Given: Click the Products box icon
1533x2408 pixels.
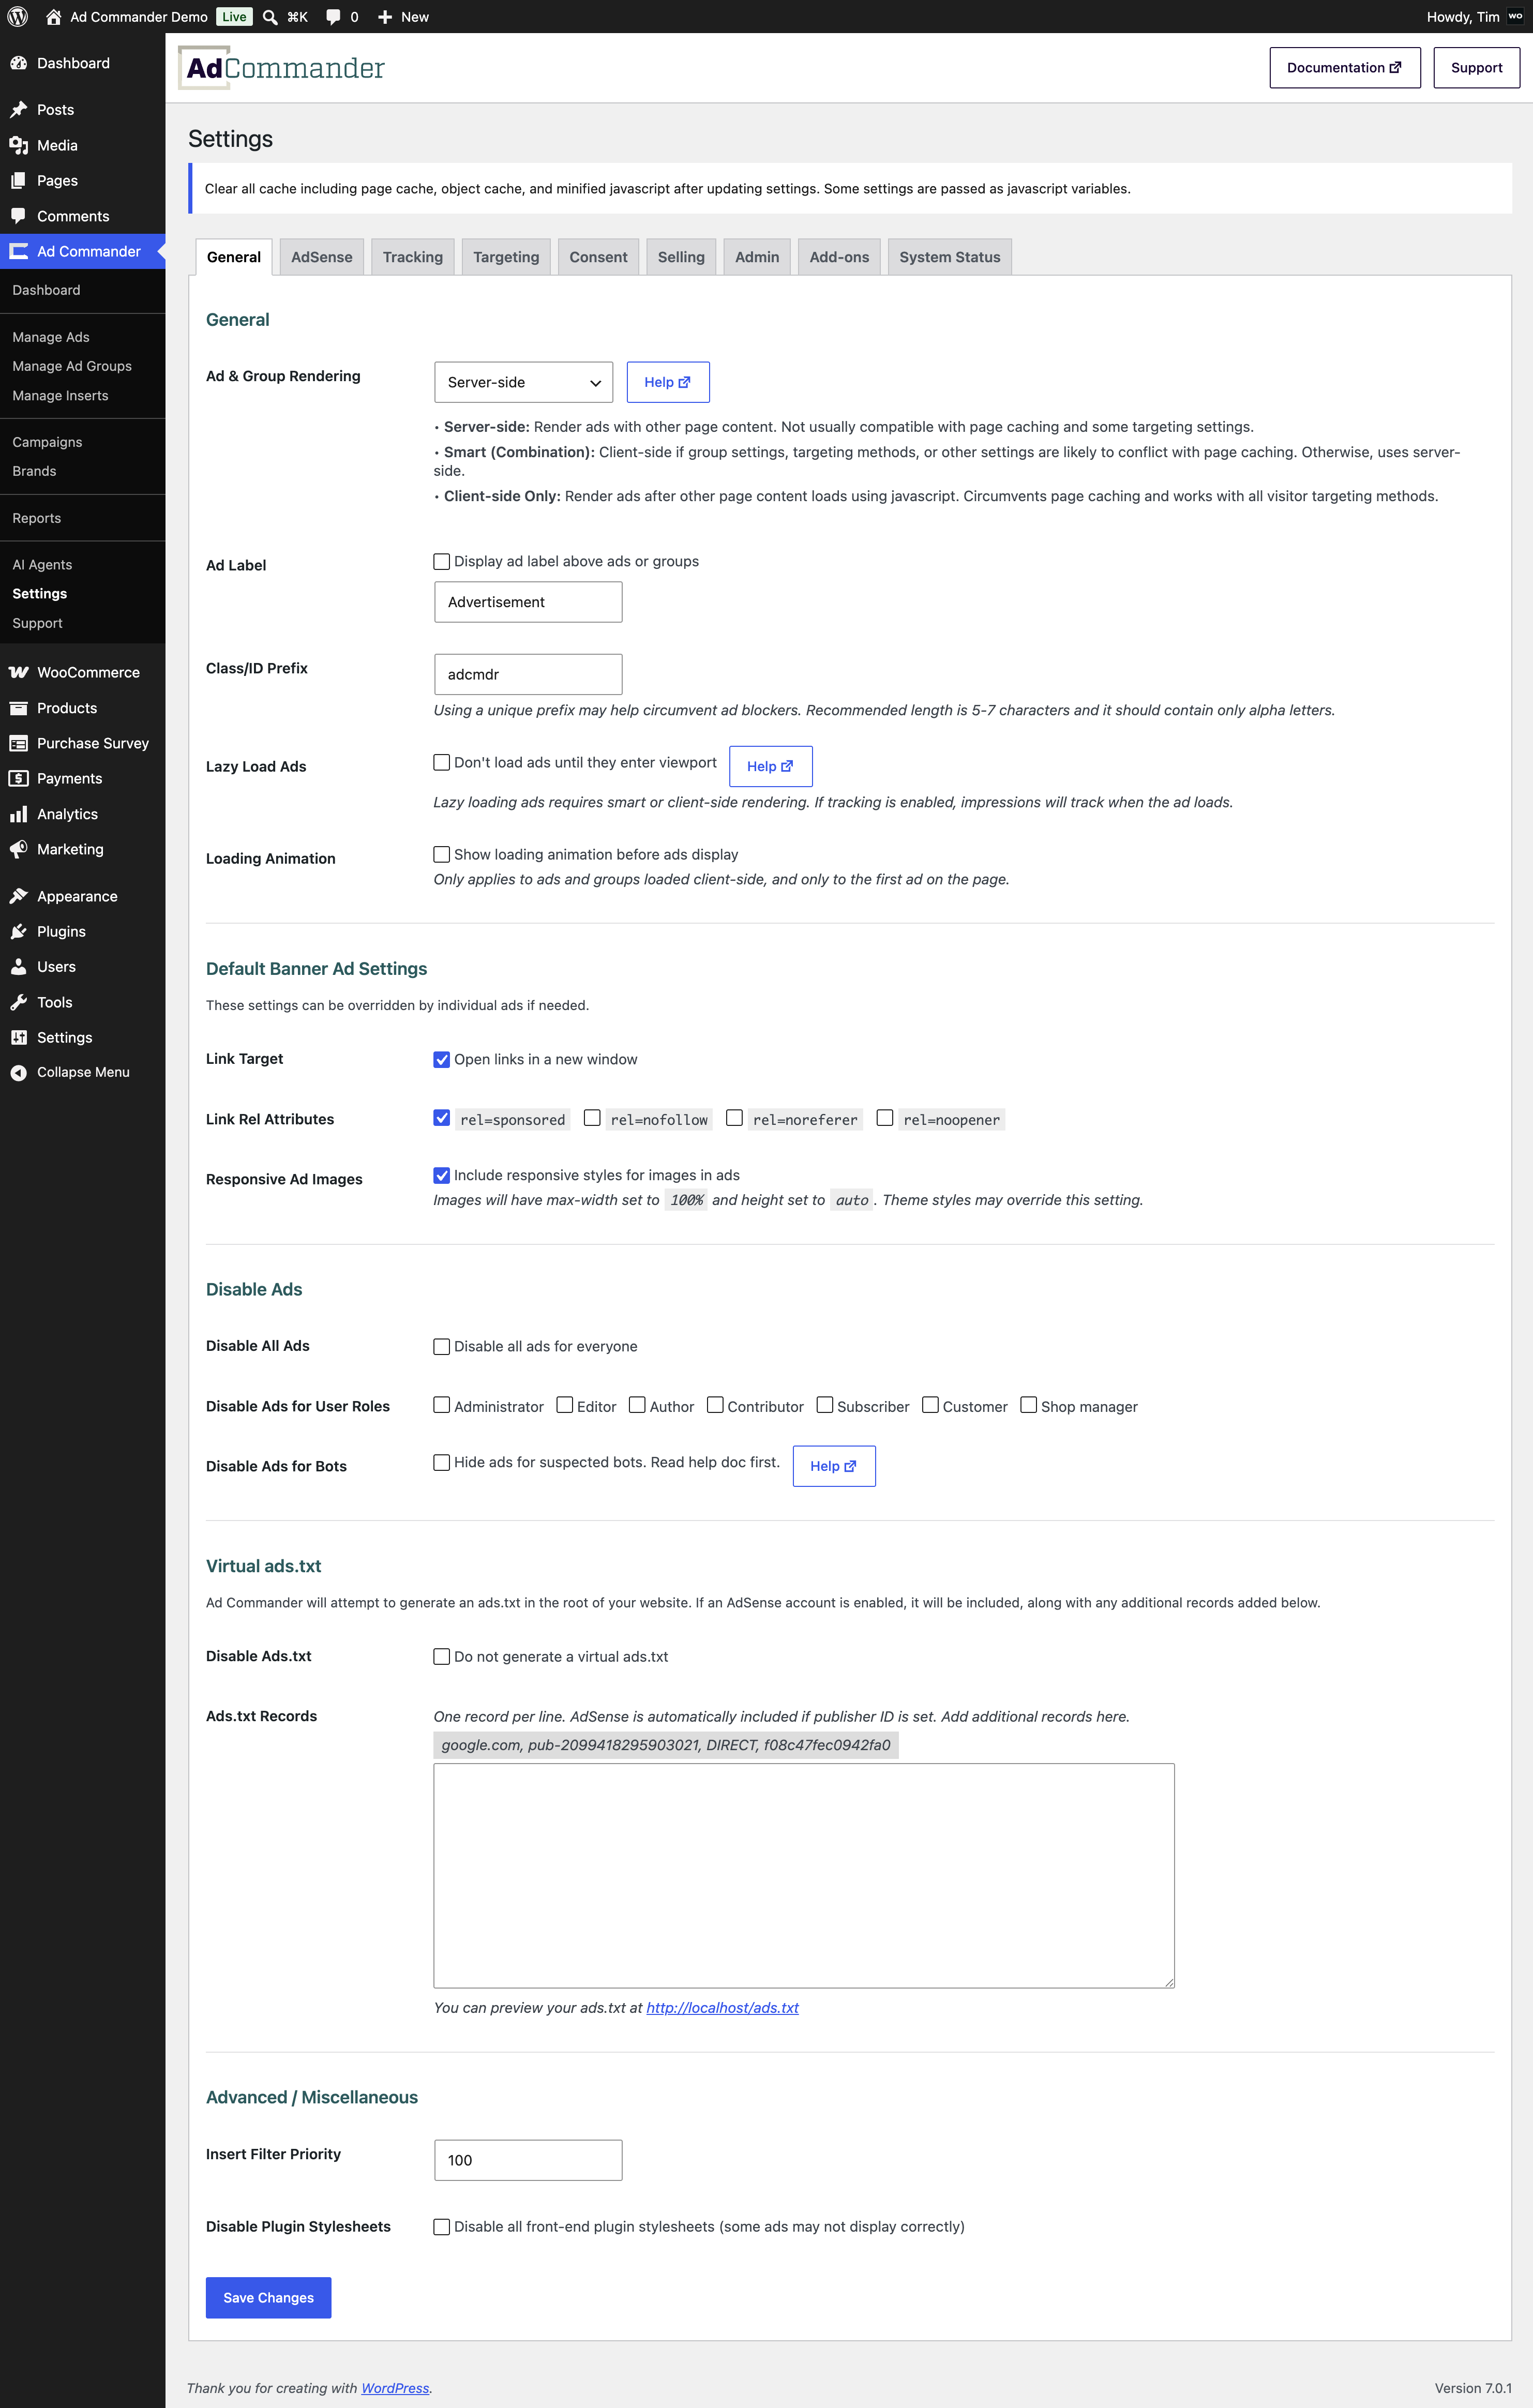Looking at the screenshot, I should 18,708.
